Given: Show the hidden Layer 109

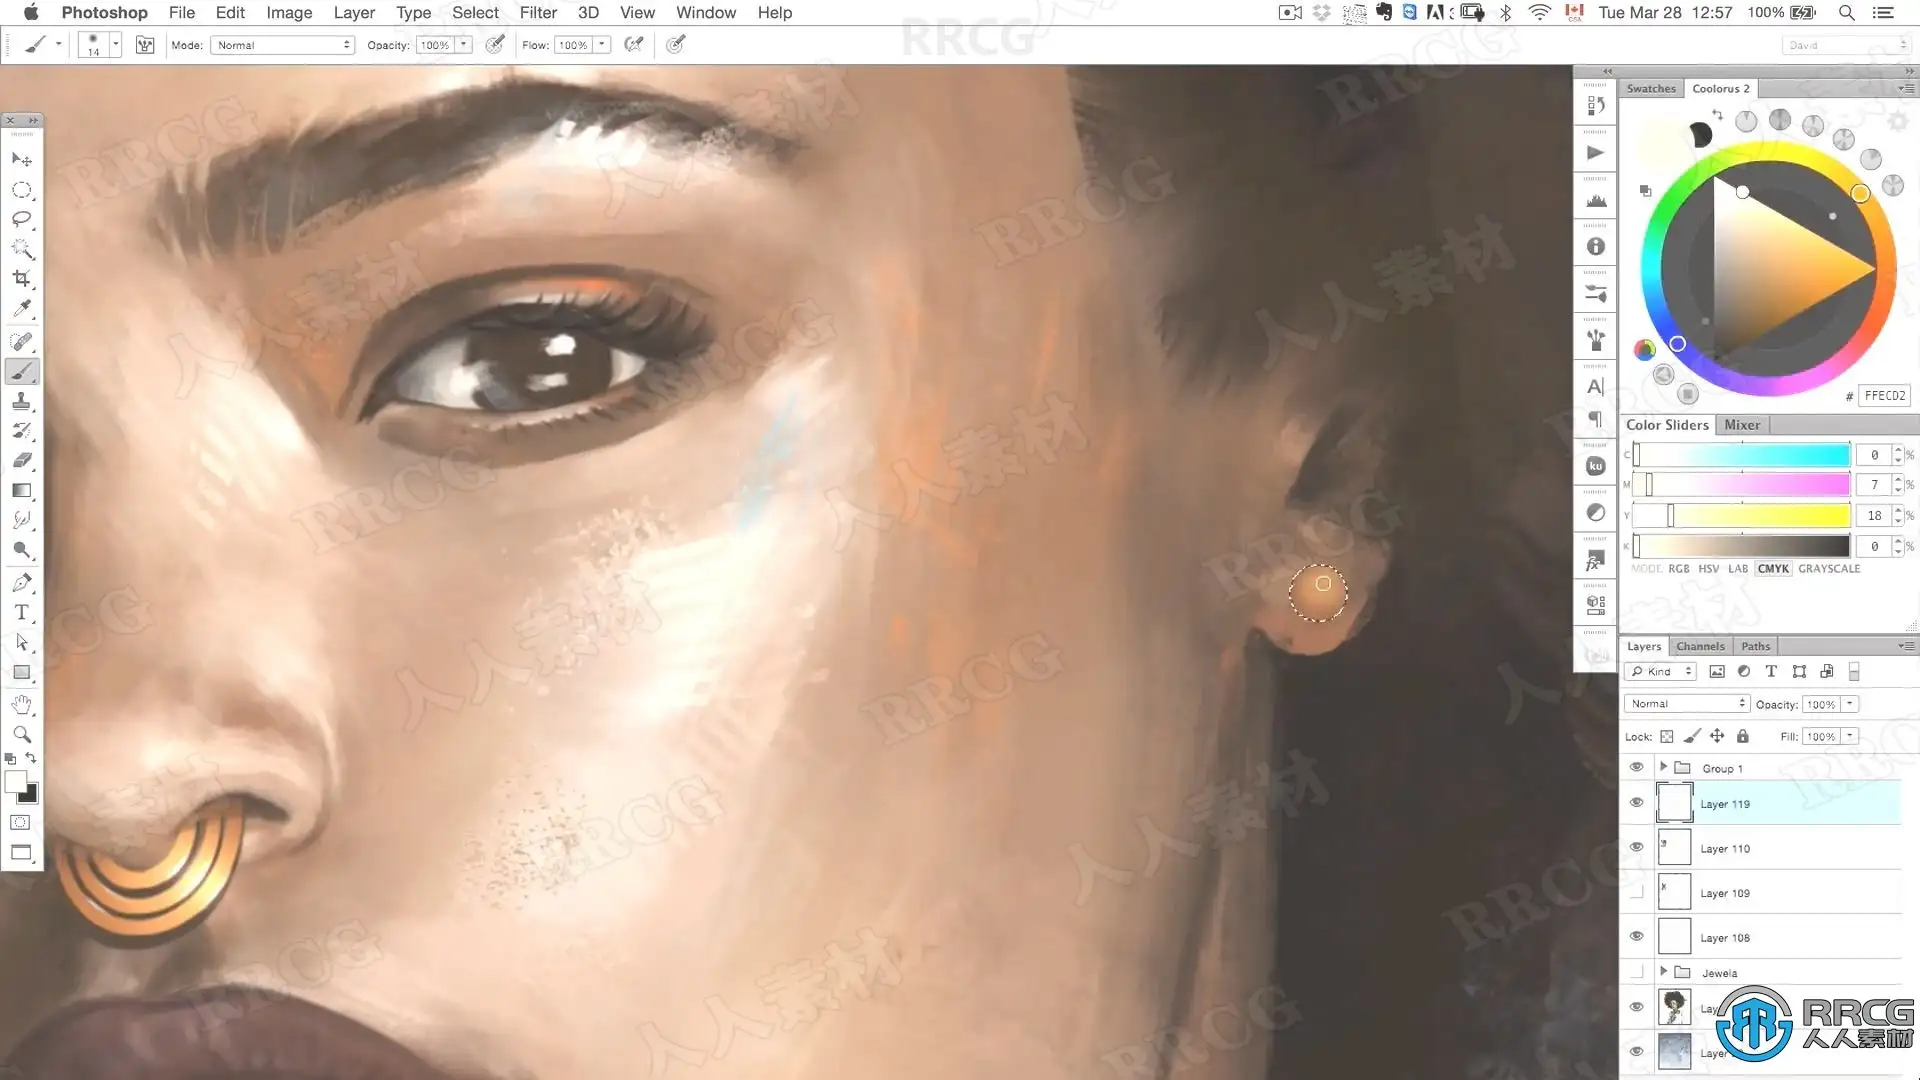Looking at the screenshot, I should [1636, 892].
